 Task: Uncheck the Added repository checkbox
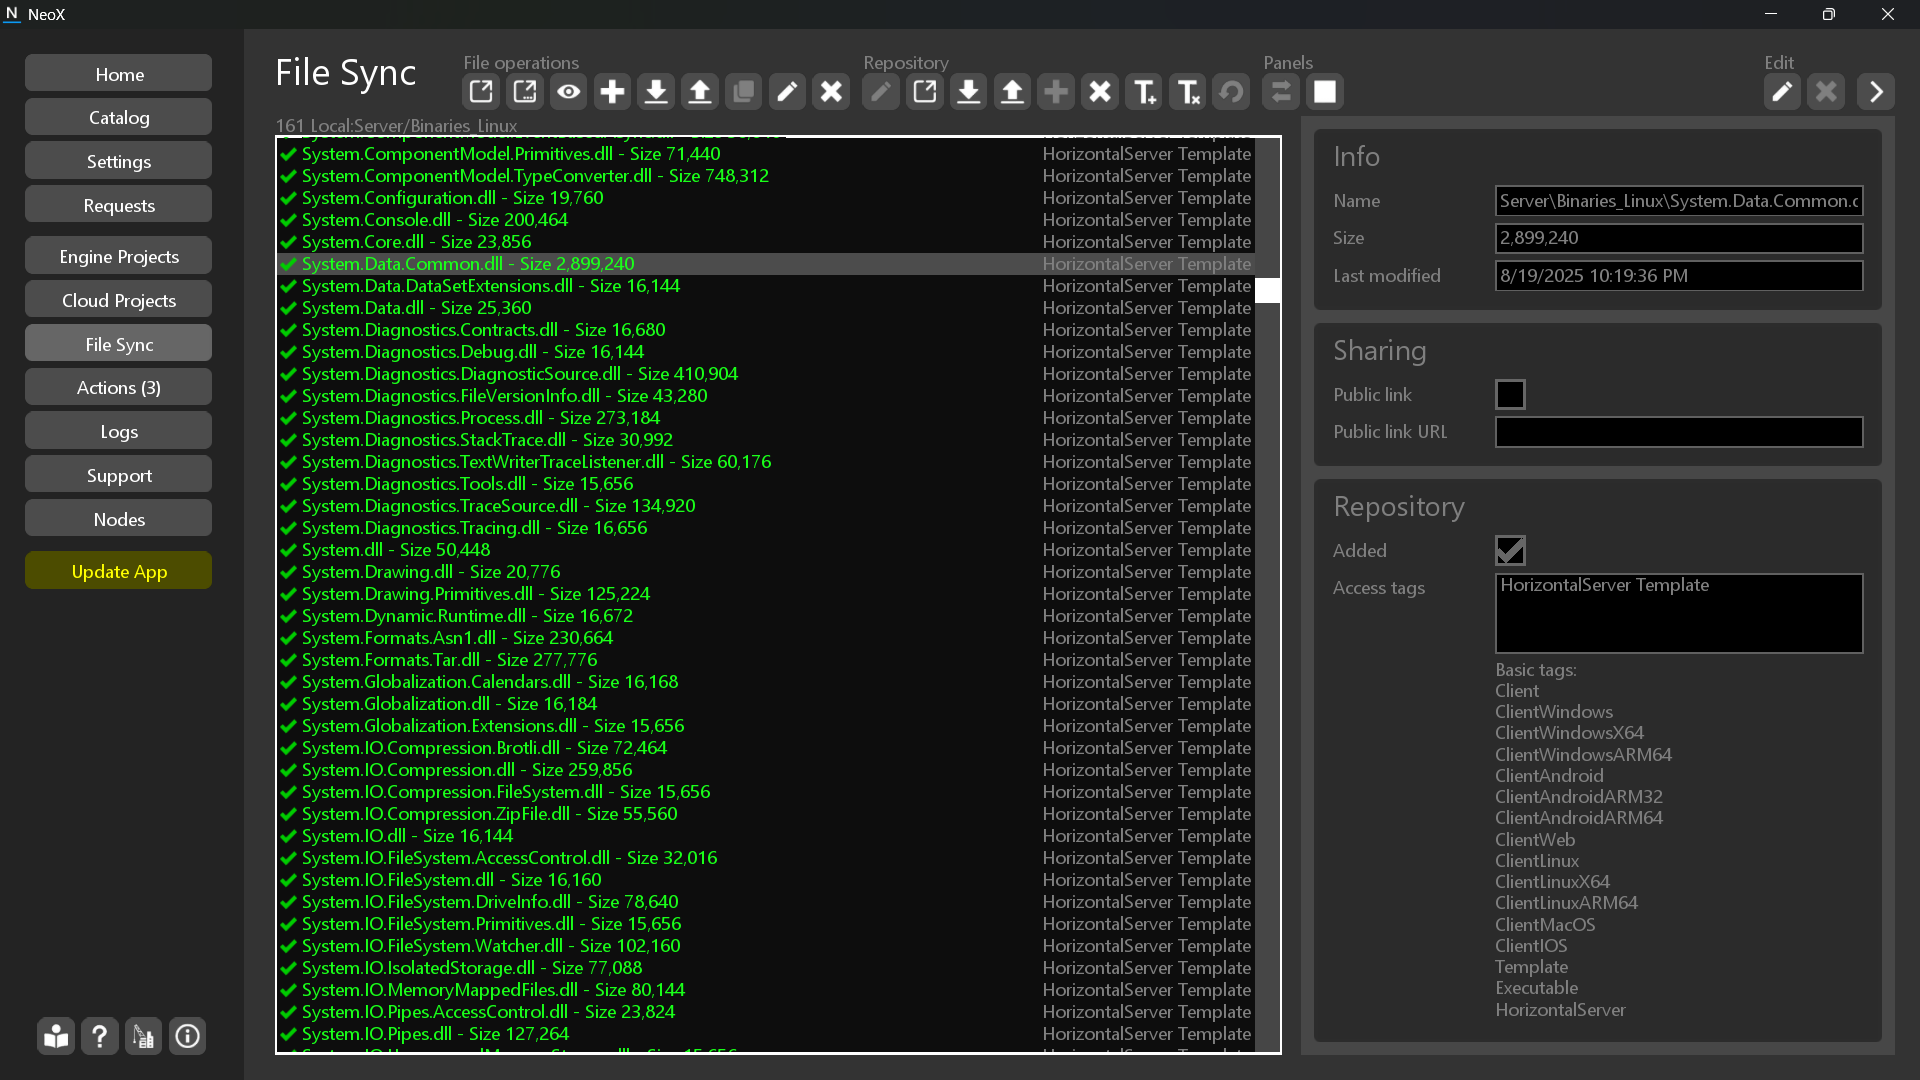tap(1510, 550)
